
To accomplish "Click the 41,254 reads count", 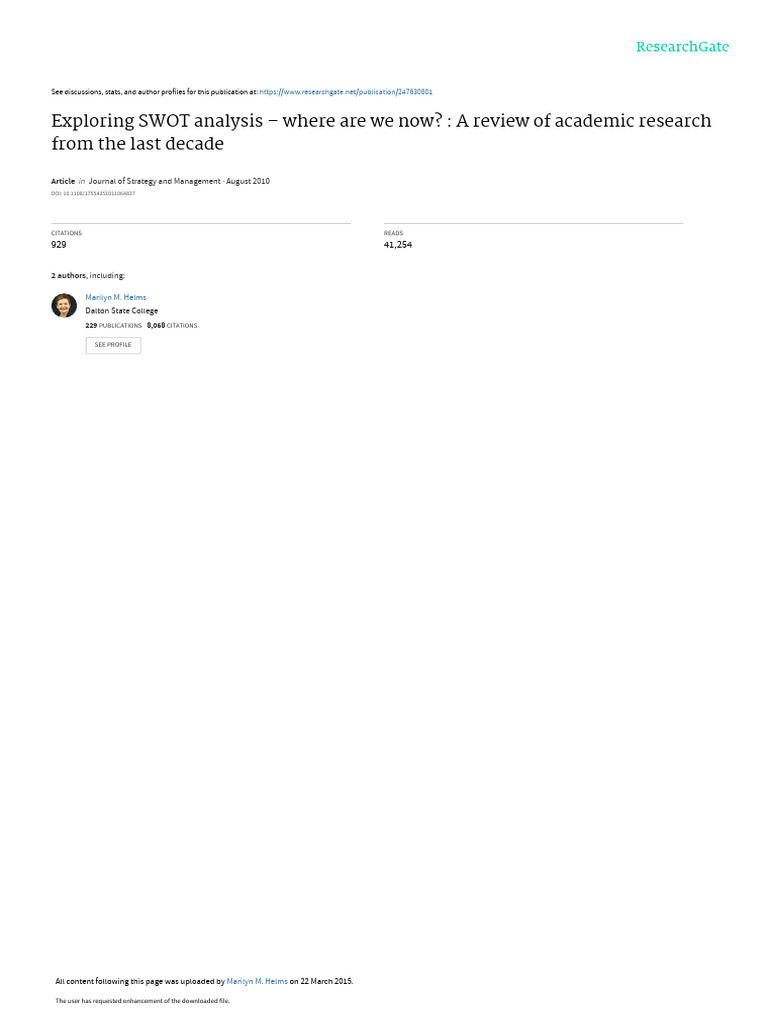I will 398,244.
